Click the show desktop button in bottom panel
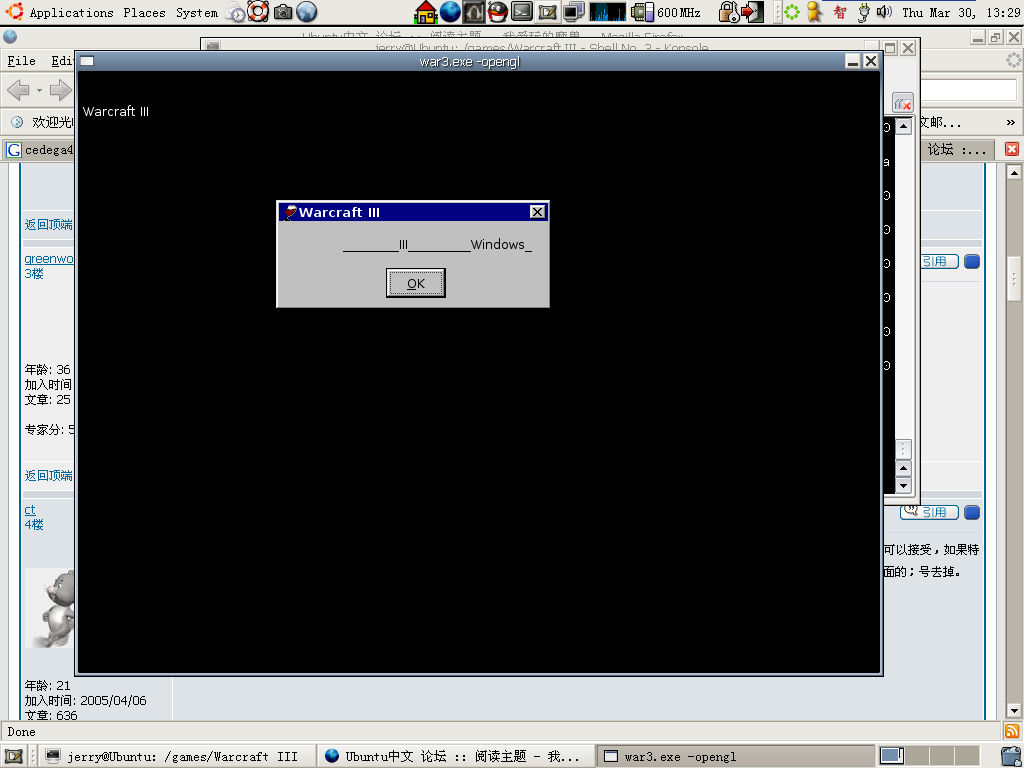Image resolution: width=1024 pixels, height=768 pixels. click(x=14, y=756)
